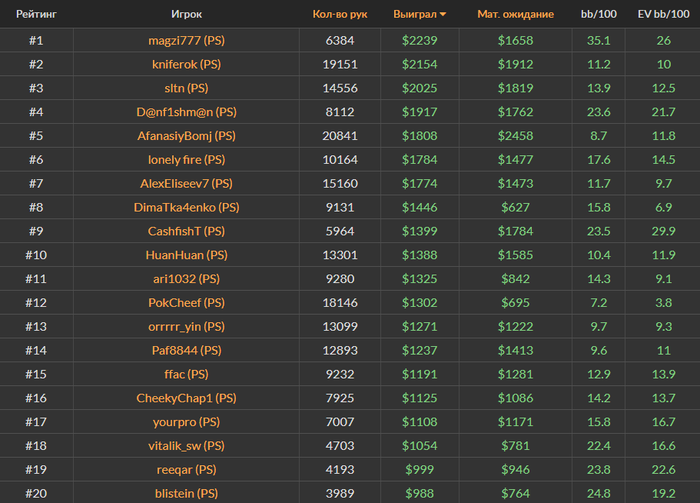Screen dimensions: 700x503
Task: Open D@nf1shm@n (PS) profile
Action: [187, 112]
